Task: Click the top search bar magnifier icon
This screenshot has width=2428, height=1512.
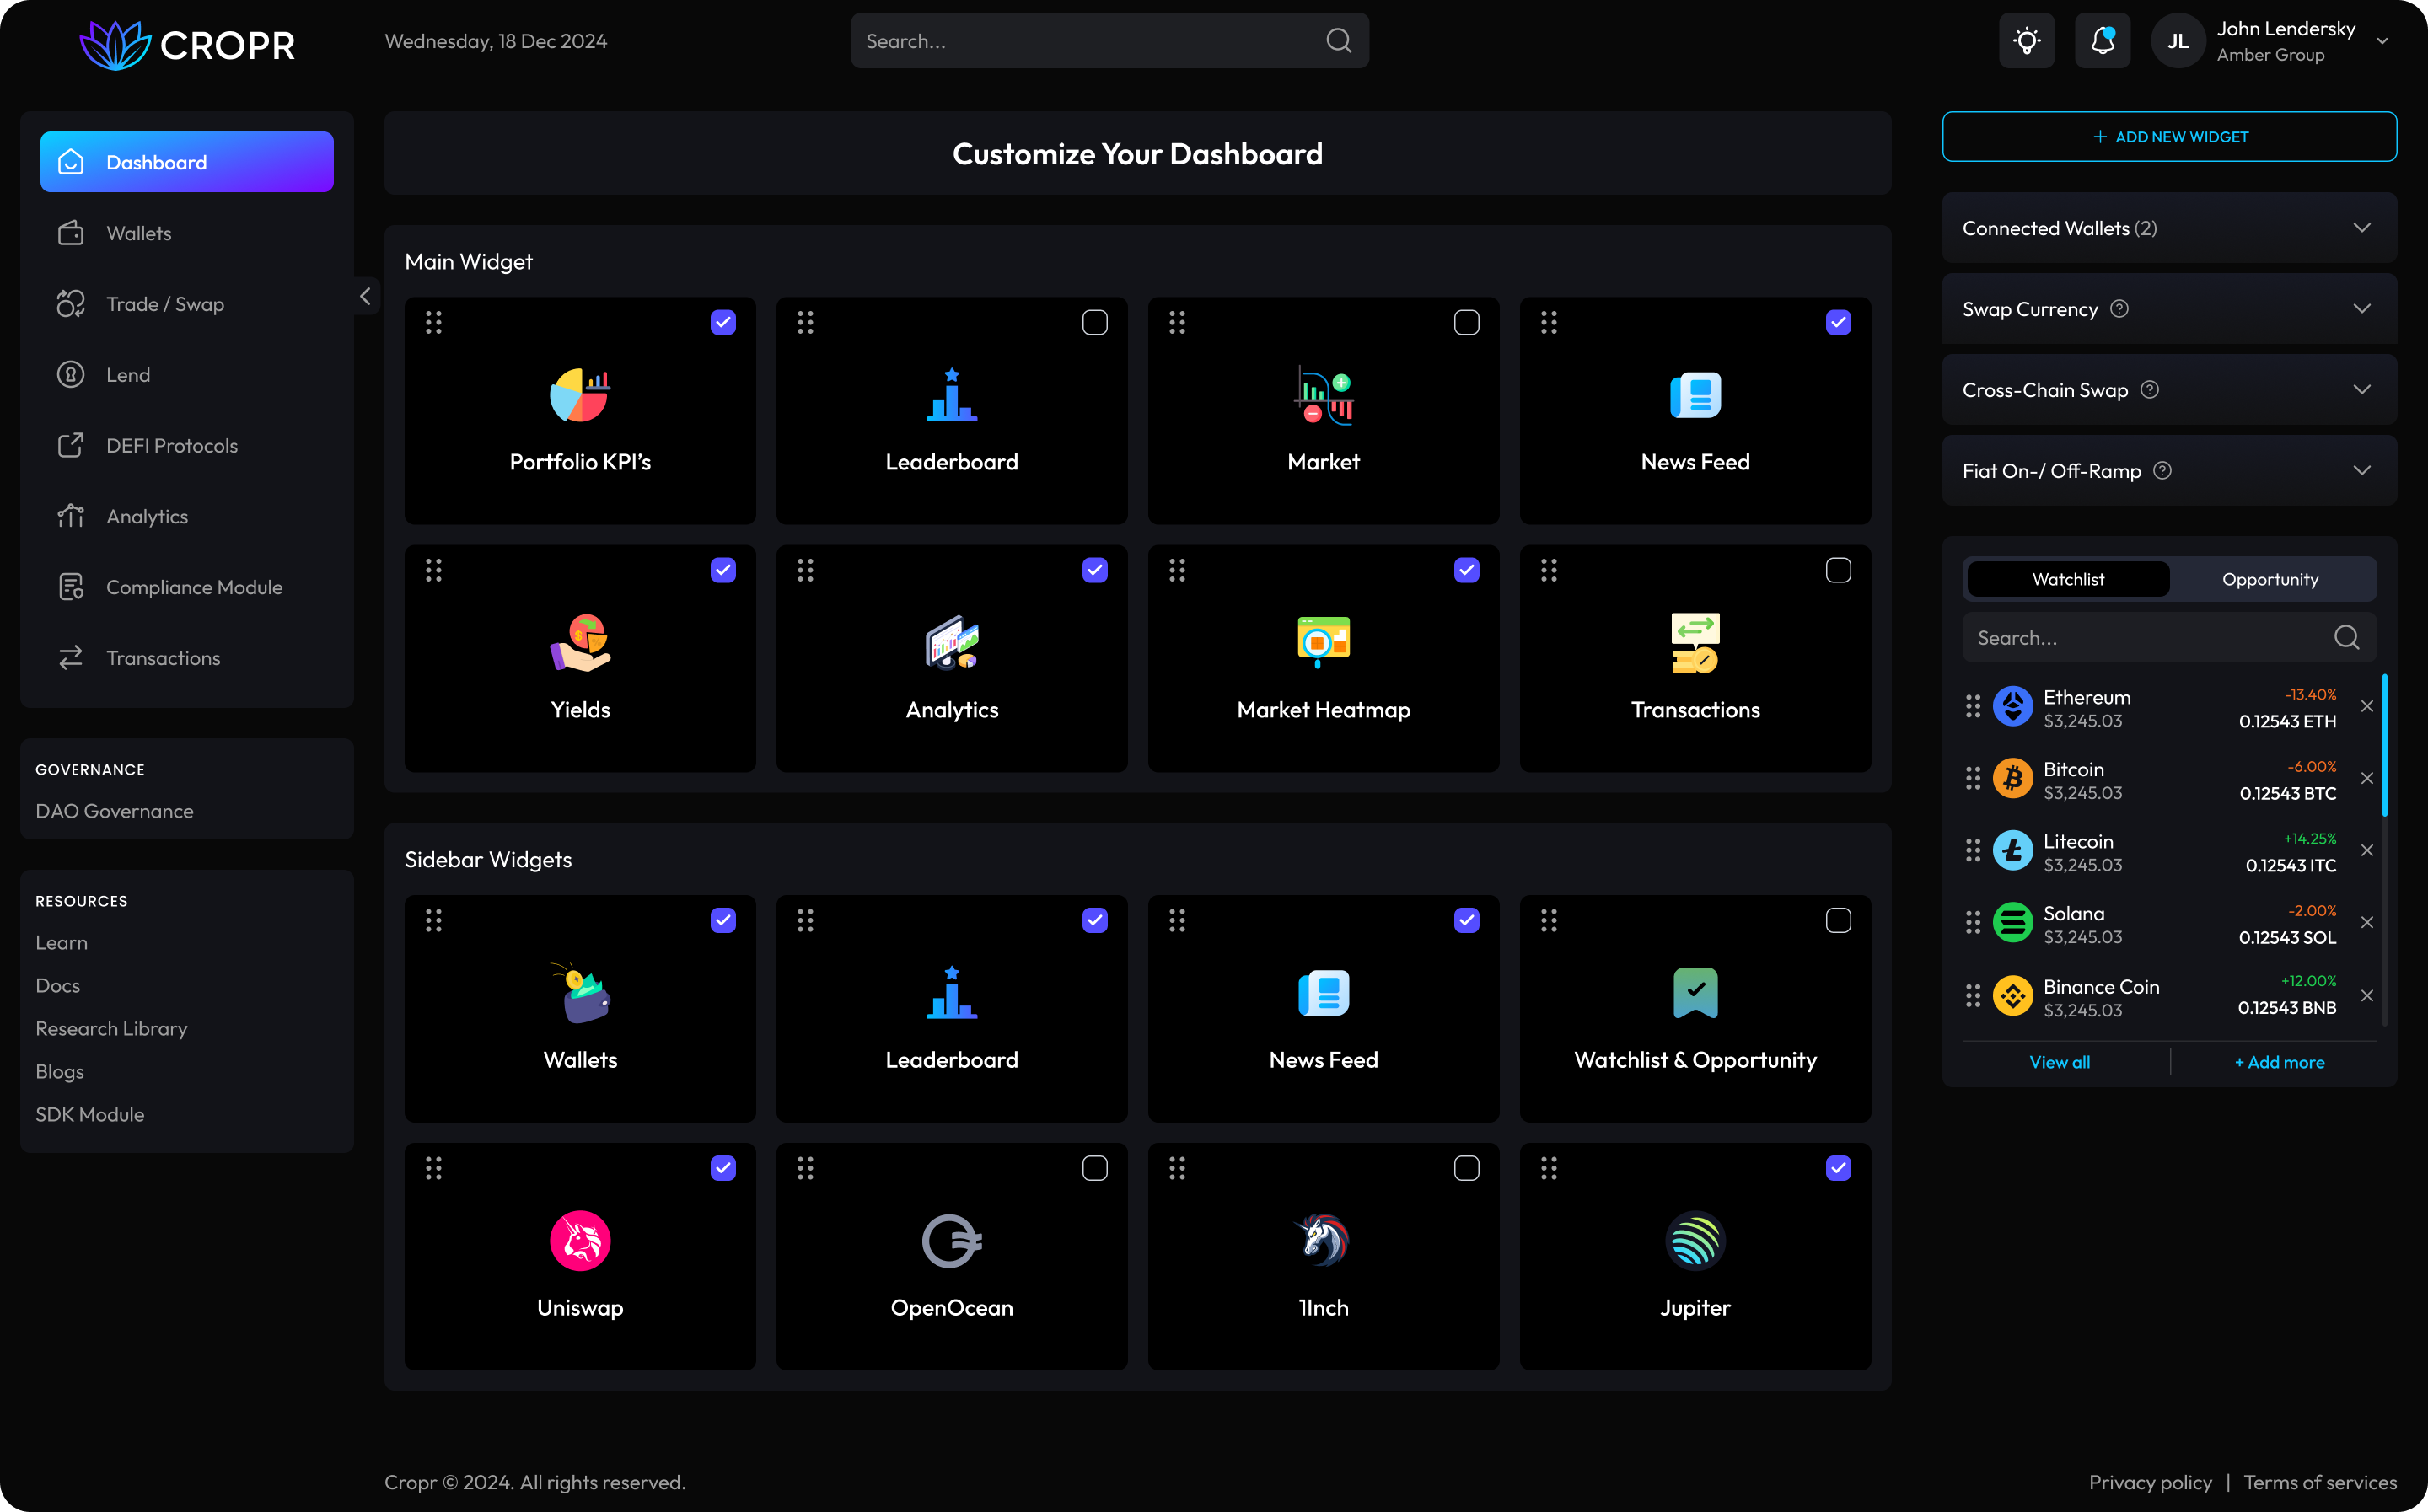Action: (x=1339, y=41)
